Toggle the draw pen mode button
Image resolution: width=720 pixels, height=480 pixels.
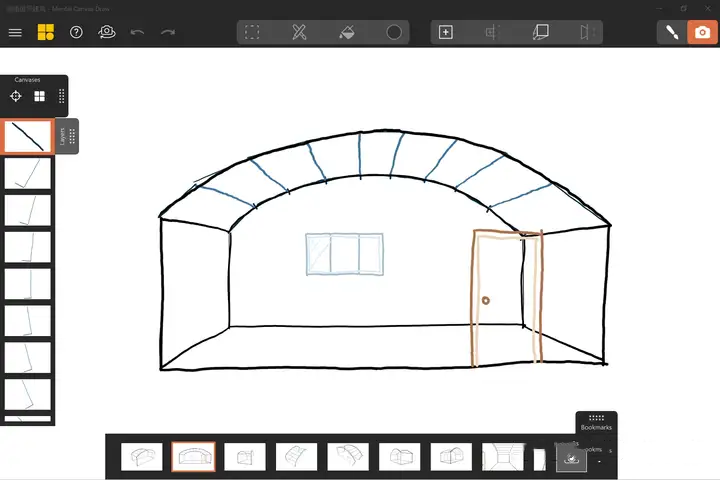[671, 32]
